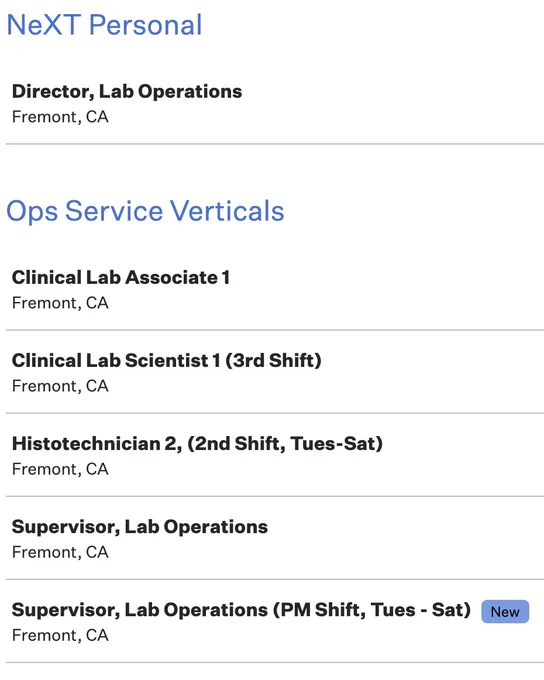
Task: Click the divider line below Director, Lab Operations listing
Action: [x=275, y=144]
